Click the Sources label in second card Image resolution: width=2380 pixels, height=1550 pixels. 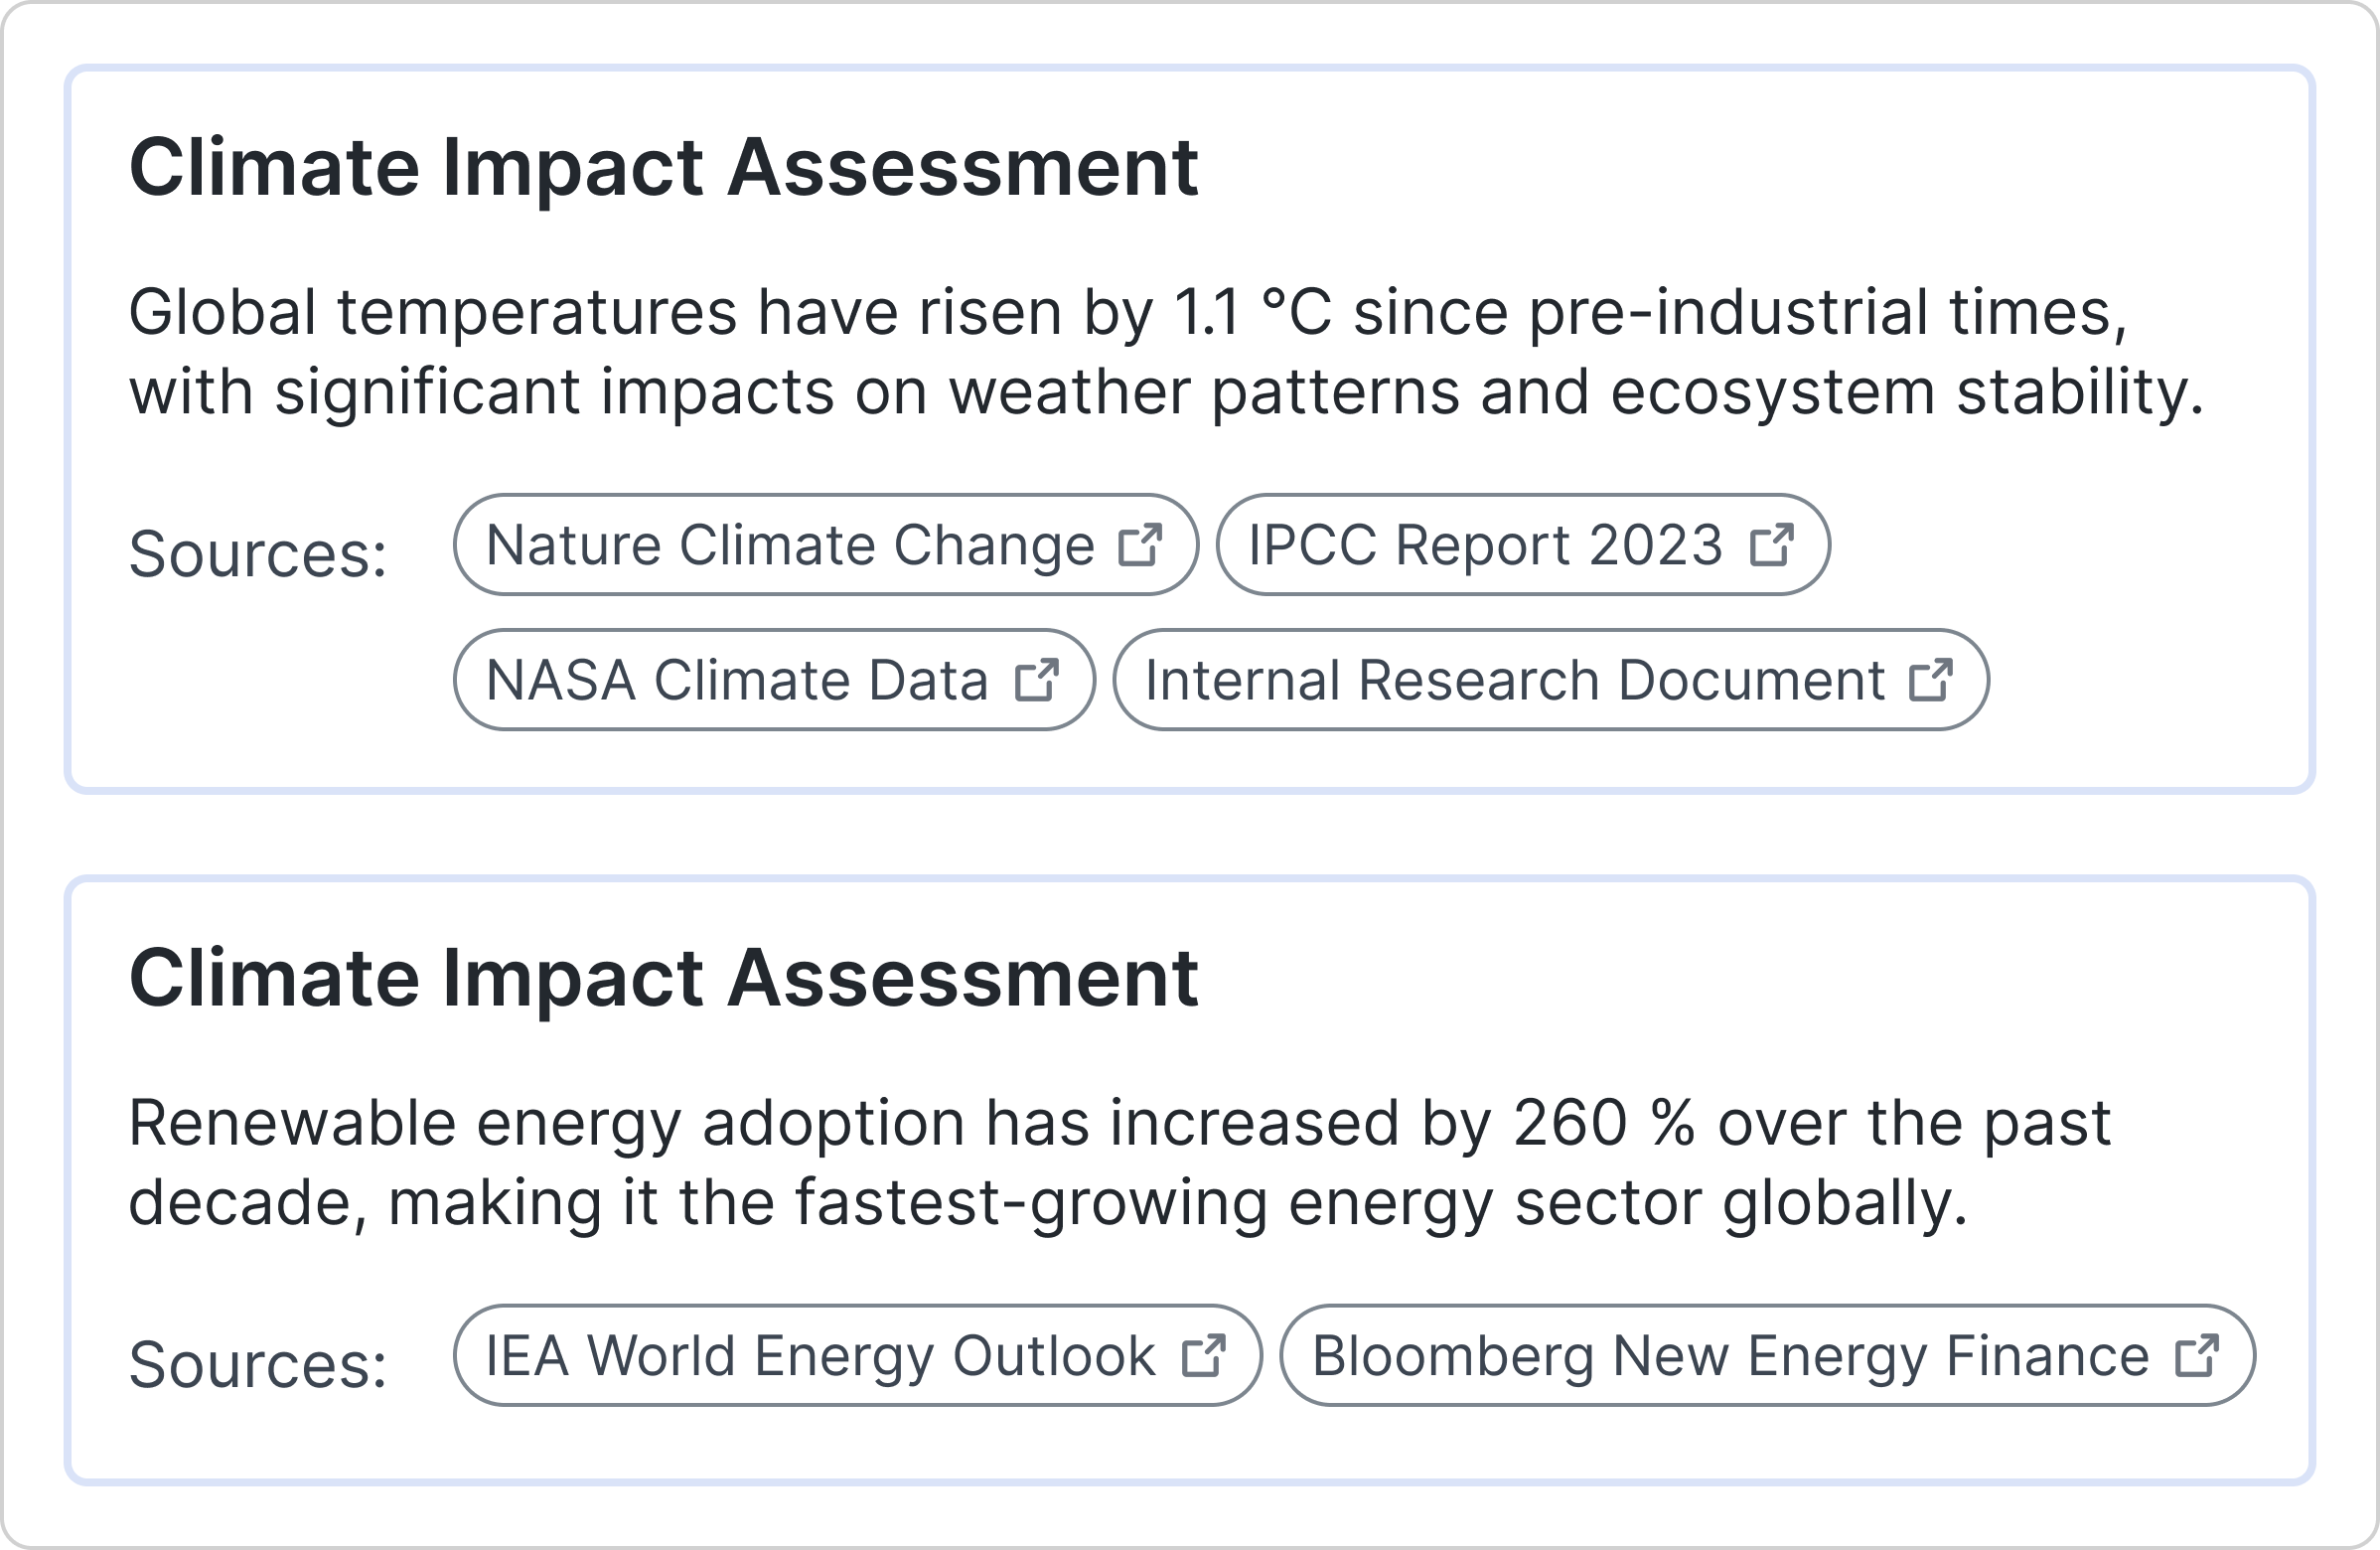258,1365
